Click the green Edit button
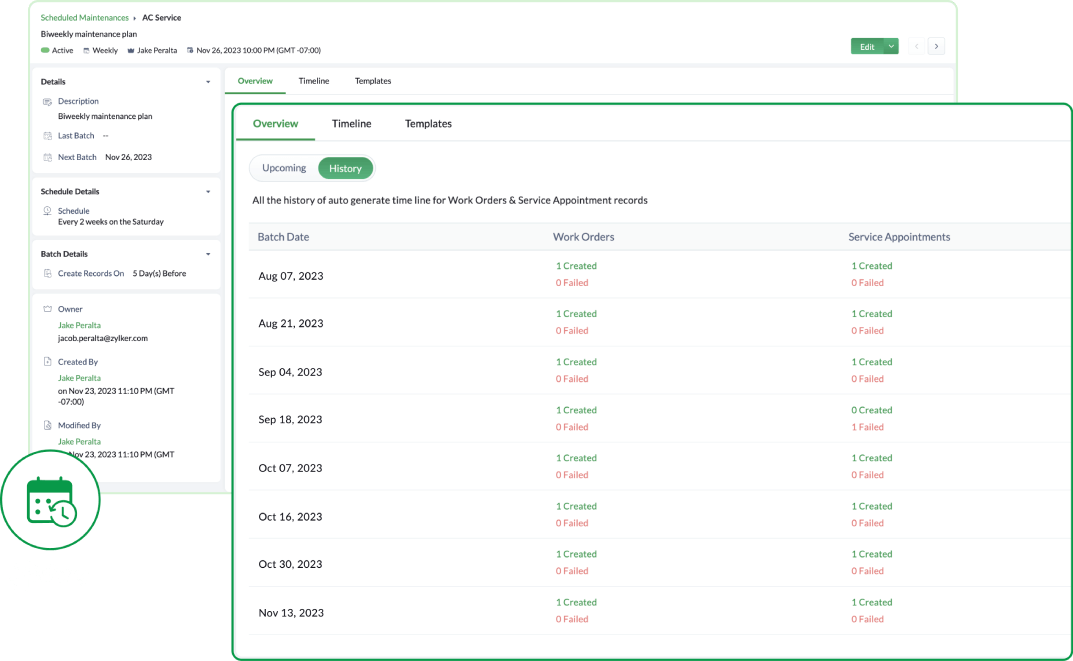 (x=867, y=46)
